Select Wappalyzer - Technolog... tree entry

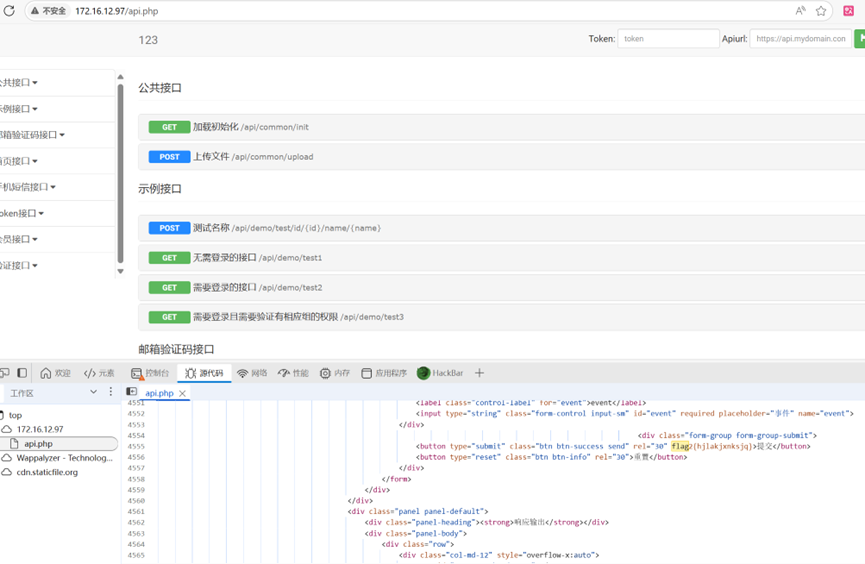64,458
